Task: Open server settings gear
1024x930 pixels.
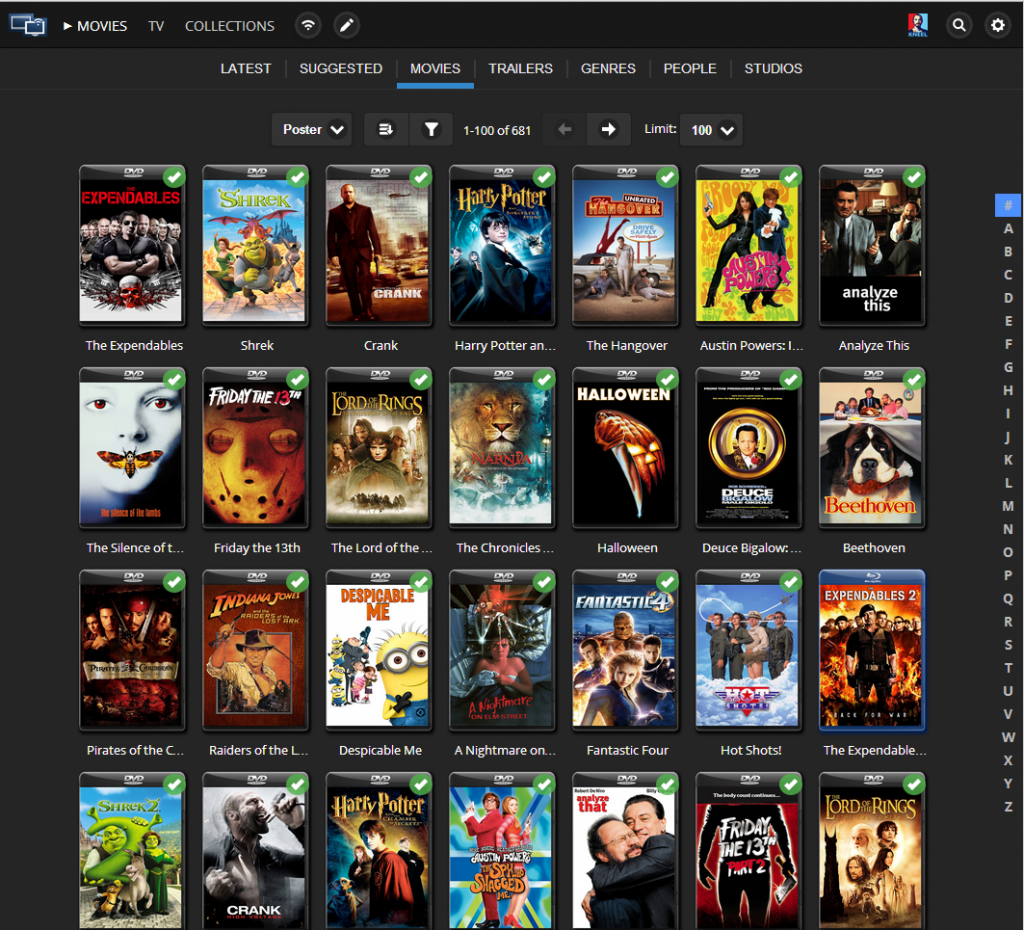Action: (x=998, y=25)
